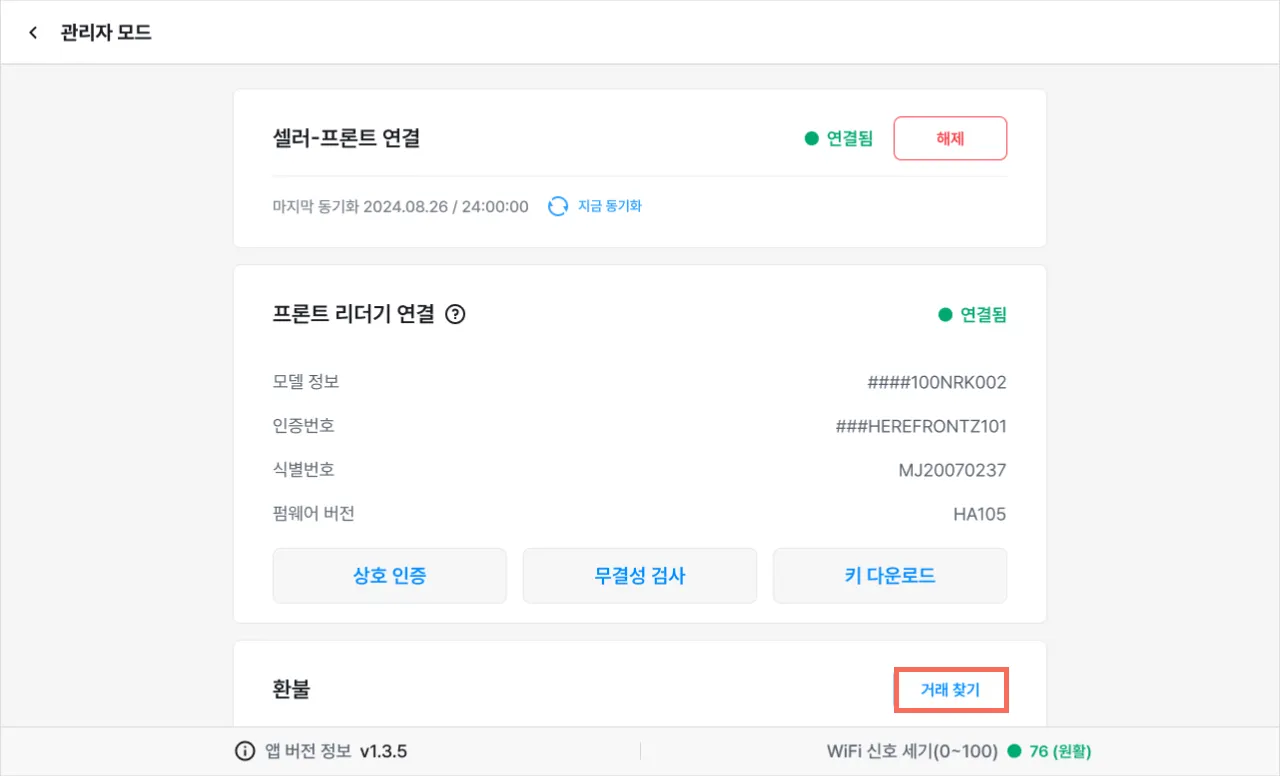Click the app version number v1.3.5
The width and height of the screenshot is (1280, 776).
383,751
